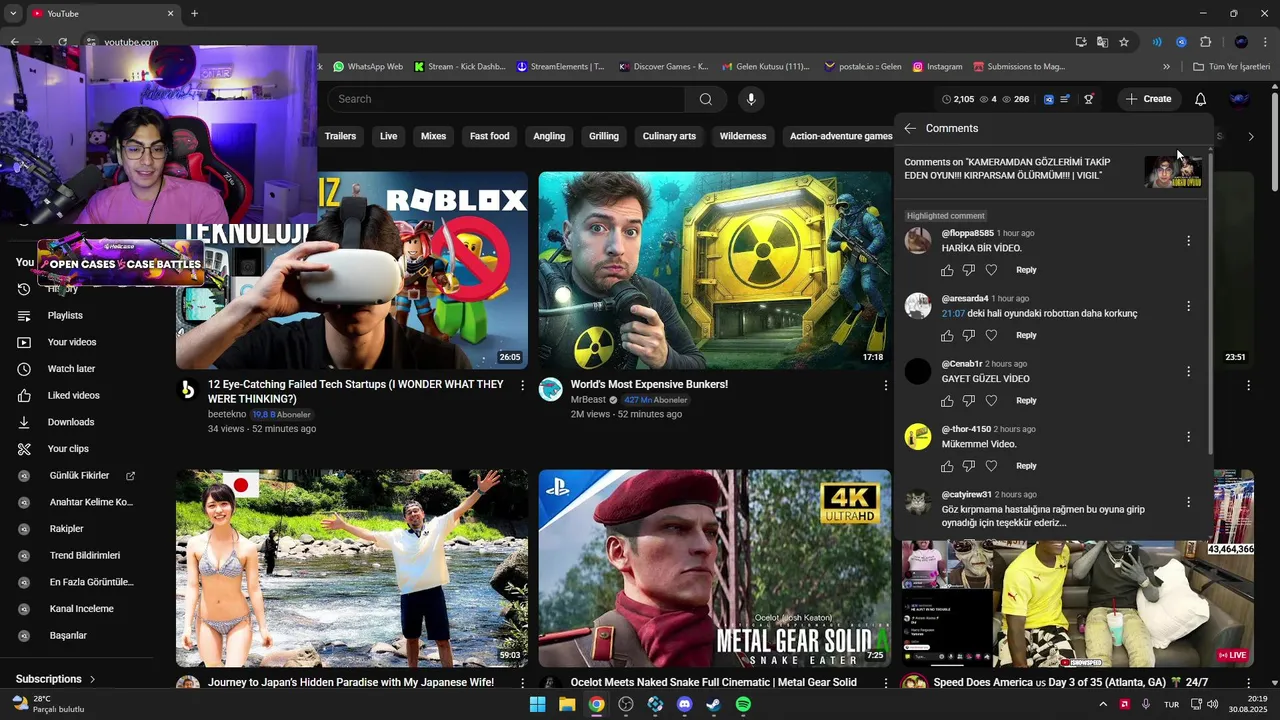Expand the Subscriptions section chevron
This screenshot has width=1280, height=720.
(93, 679)
